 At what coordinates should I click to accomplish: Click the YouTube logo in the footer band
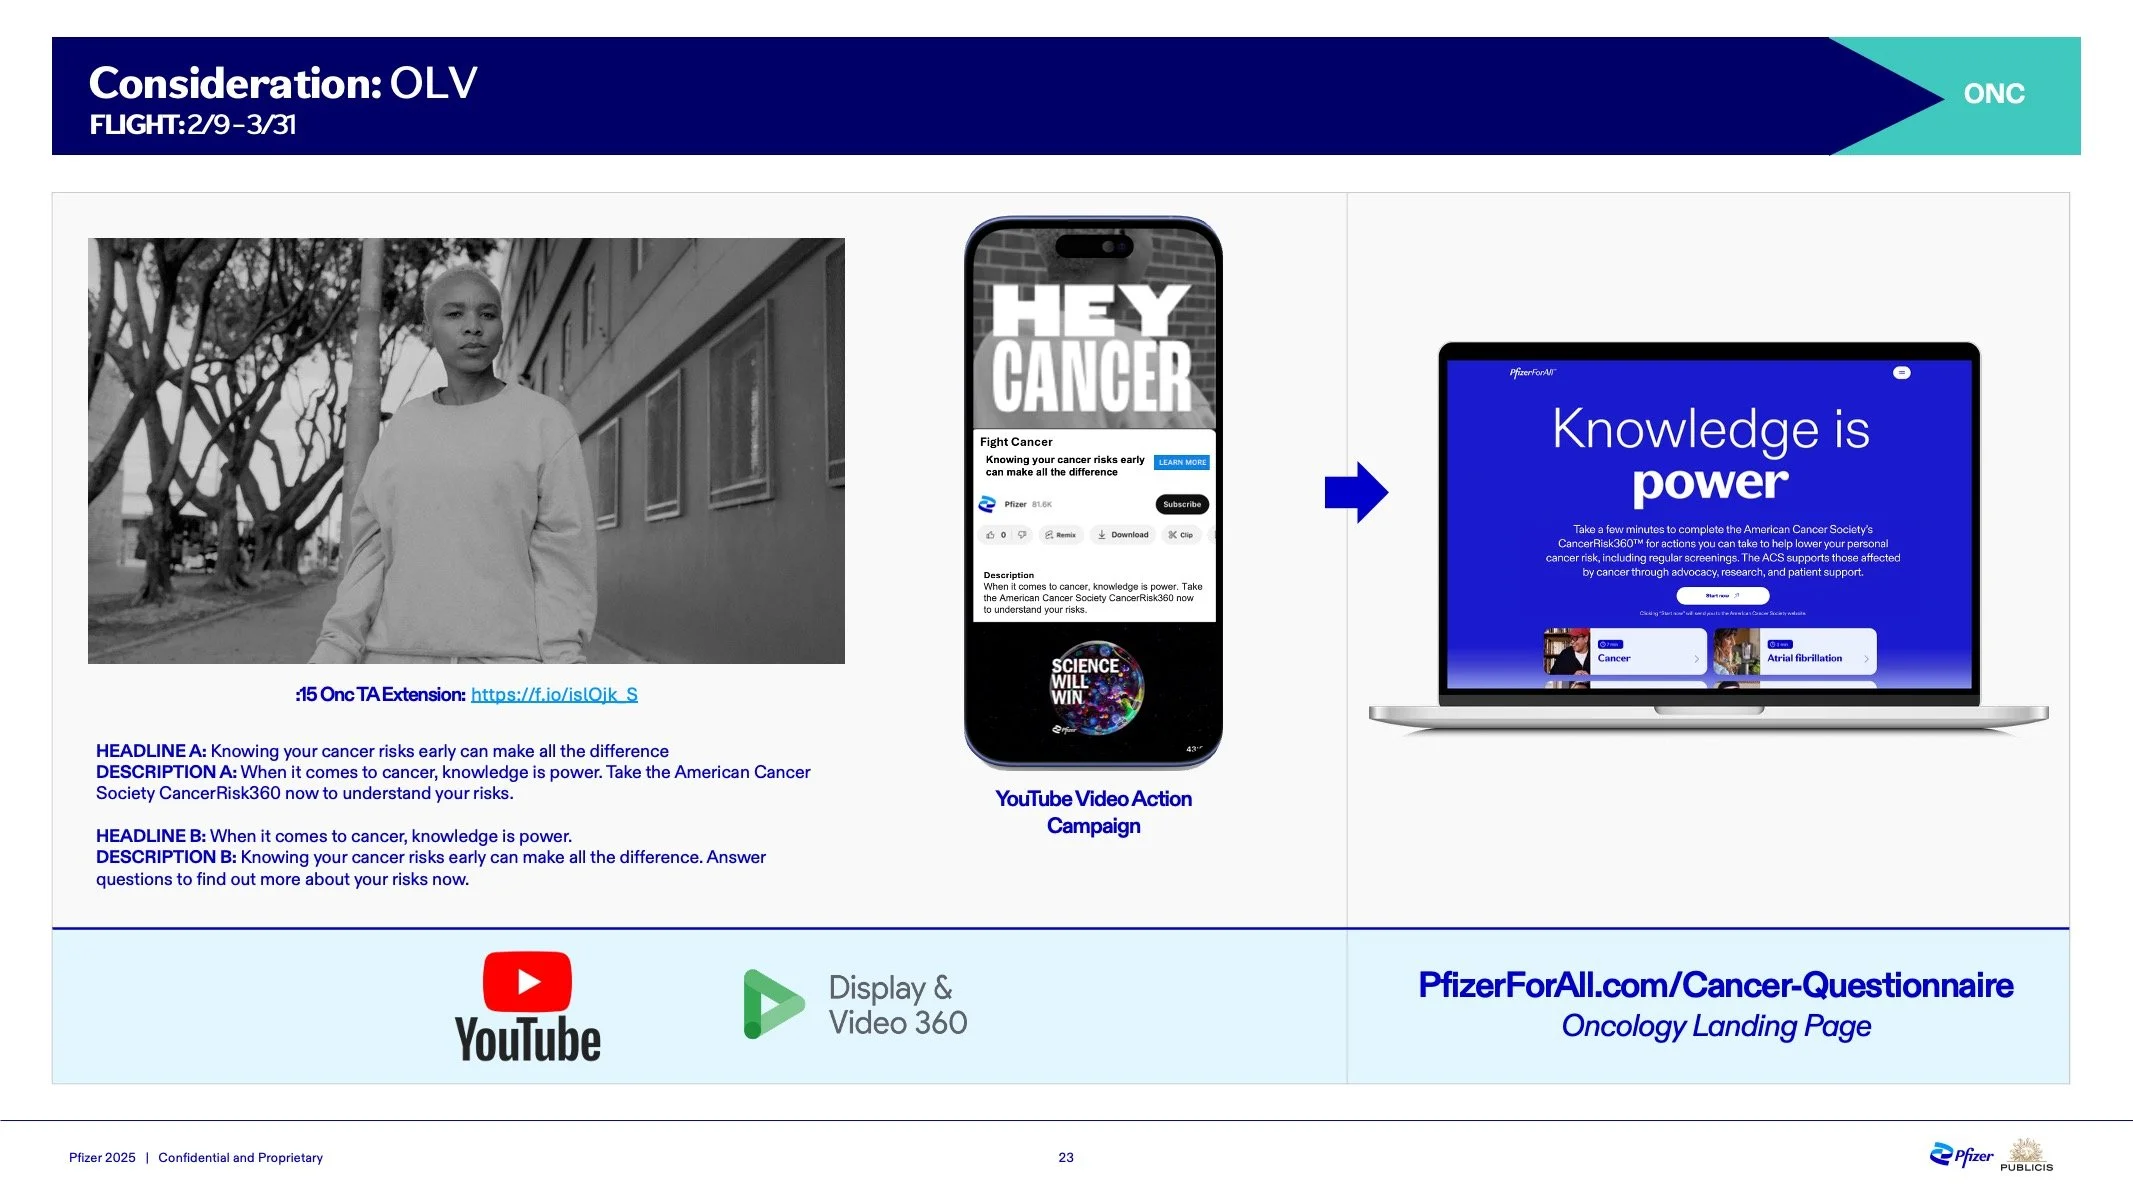coord(528,1006)
